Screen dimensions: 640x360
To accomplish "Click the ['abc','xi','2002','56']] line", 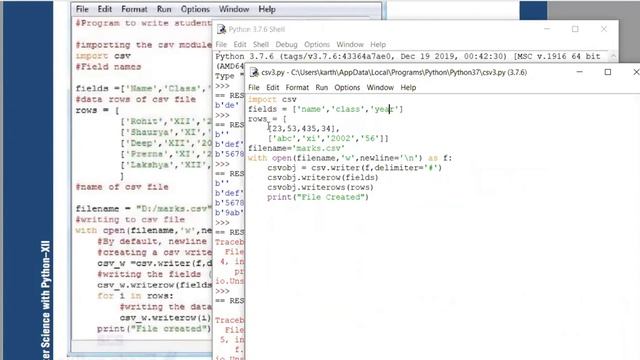I will pos(328,138).
